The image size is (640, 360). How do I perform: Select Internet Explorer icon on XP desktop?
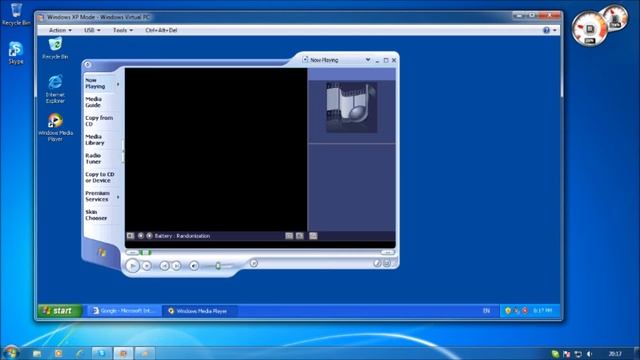tap(55, 89)
